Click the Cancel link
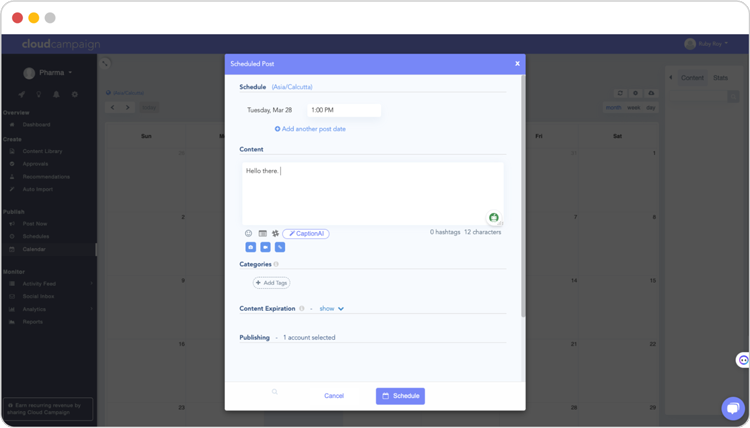Viewport: 750px width, 428px height. click(x=334, y=396)
